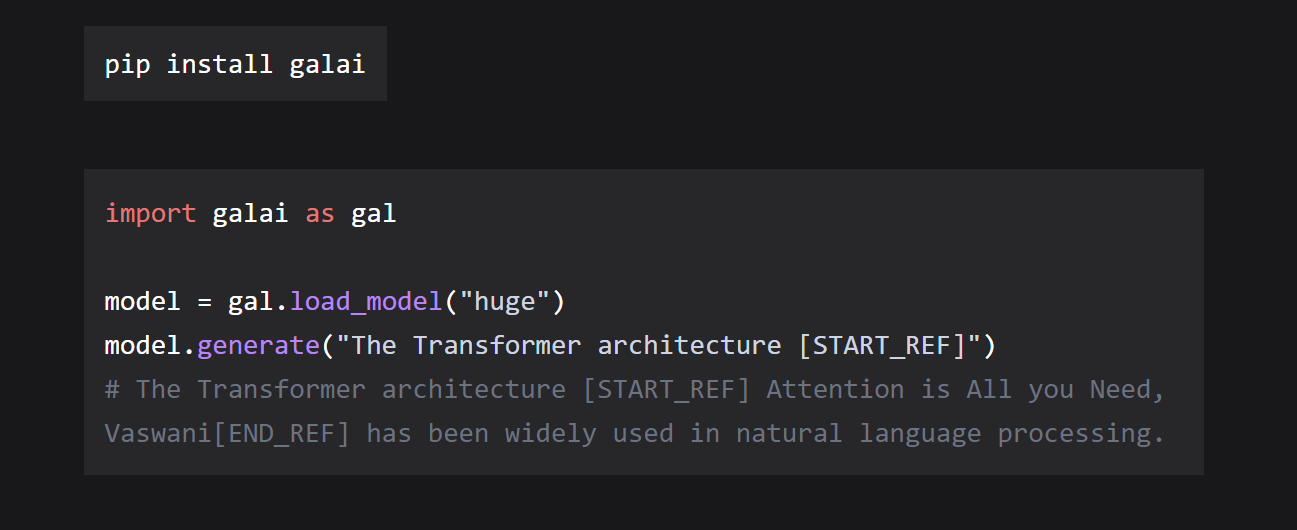The image size is (1297, 530).
Task: Click galai in the pip install command
Action: 327,65
